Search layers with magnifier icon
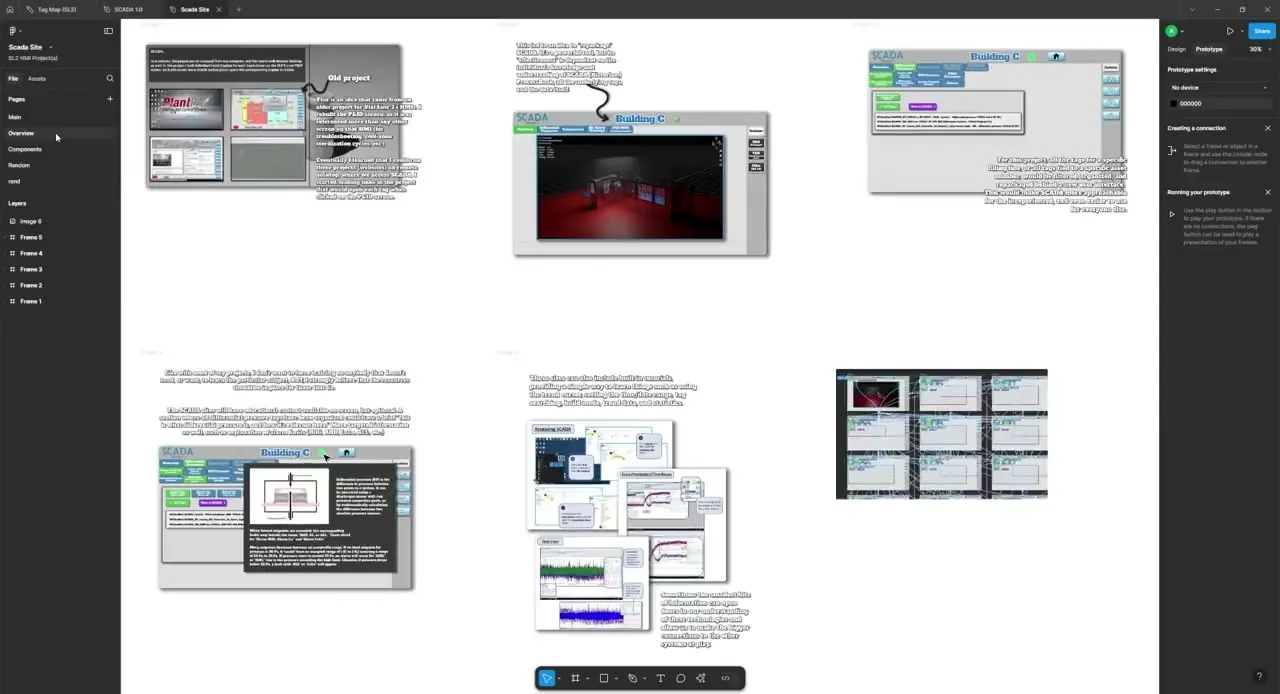1280x694 pixels. (110, 78)
